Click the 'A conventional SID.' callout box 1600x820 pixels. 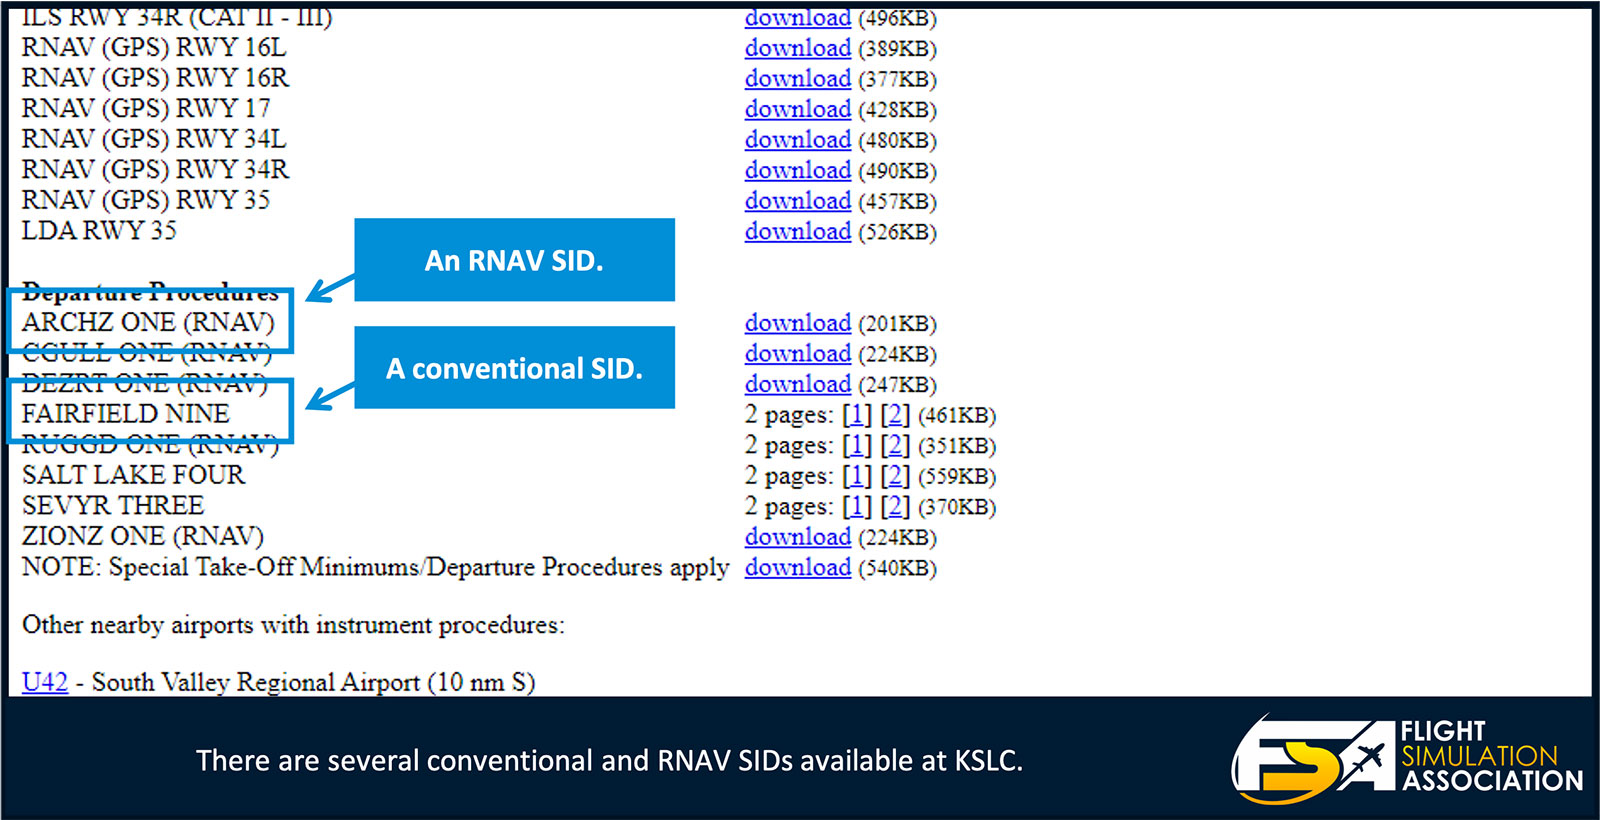514,368
